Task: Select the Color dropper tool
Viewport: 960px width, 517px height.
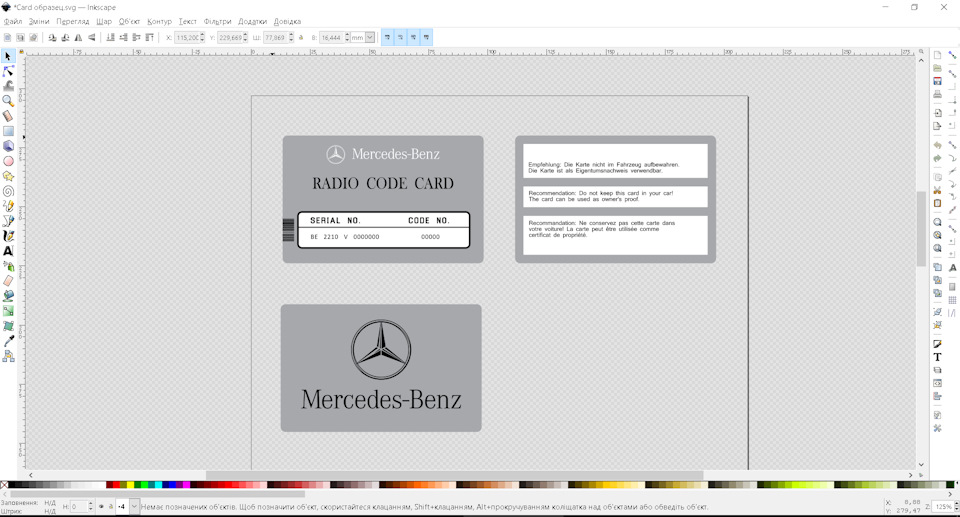Action: (x=8, y=341)
